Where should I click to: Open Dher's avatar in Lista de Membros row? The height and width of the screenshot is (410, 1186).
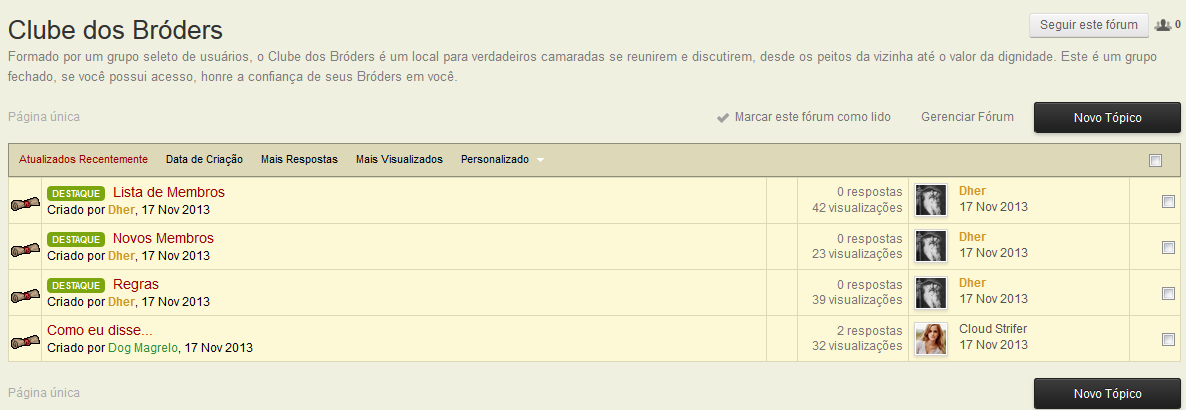(x=931, y=200)
